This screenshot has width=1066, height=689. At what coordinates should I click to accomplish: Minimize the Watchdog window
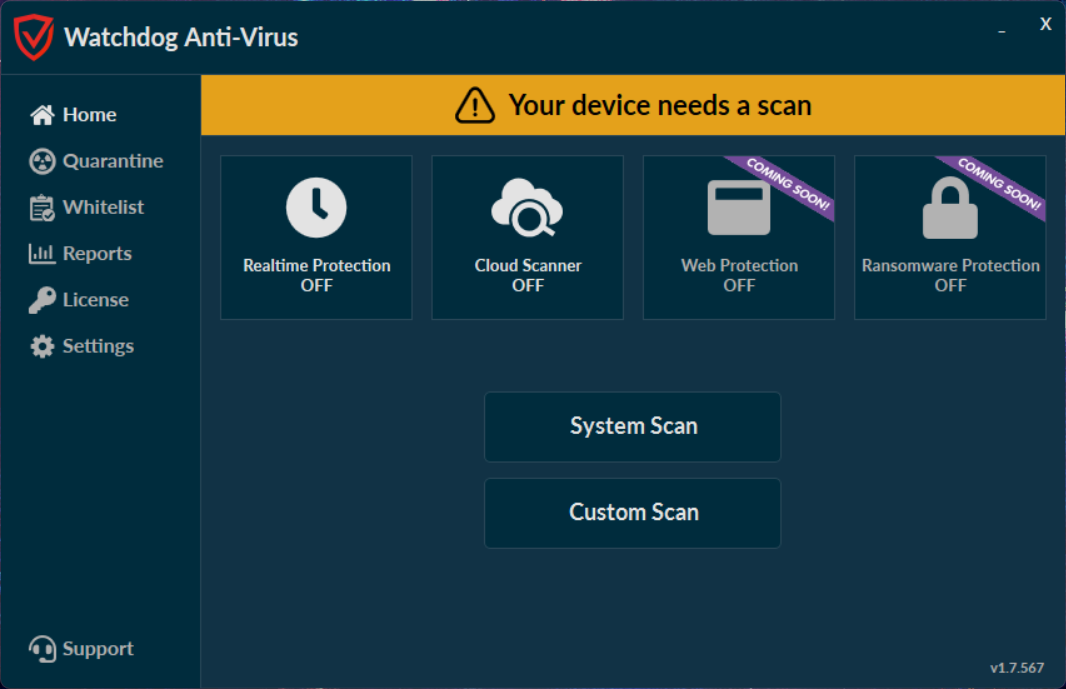pos(1001,32)
